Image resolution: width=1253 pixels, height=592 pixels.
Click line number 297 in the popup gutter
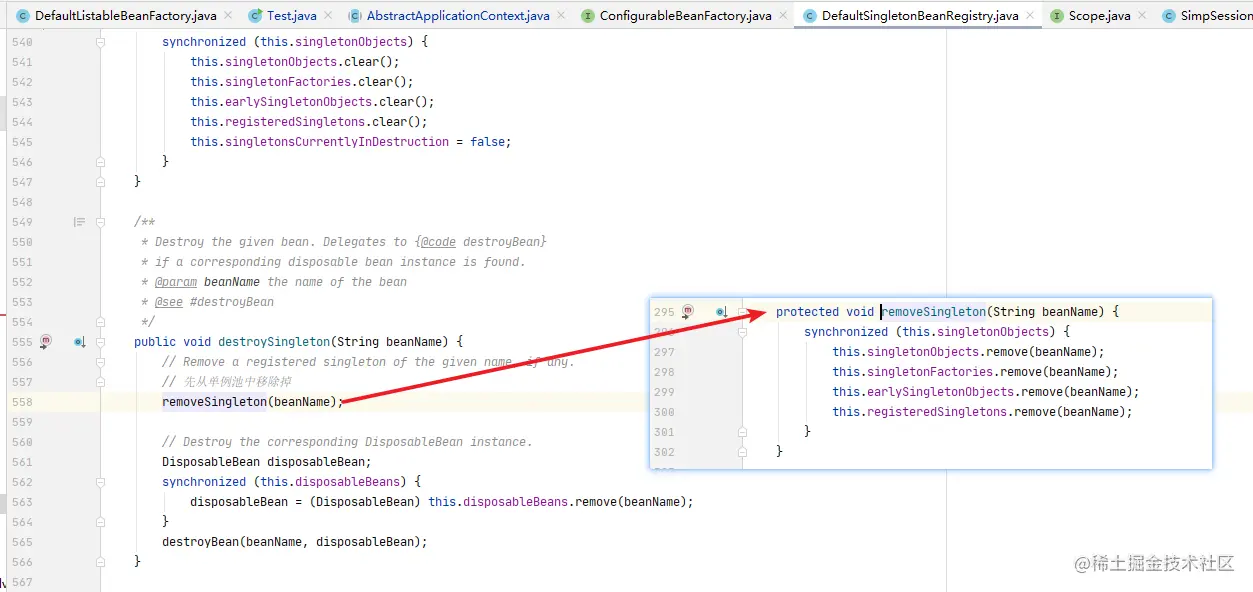point(664,352)
